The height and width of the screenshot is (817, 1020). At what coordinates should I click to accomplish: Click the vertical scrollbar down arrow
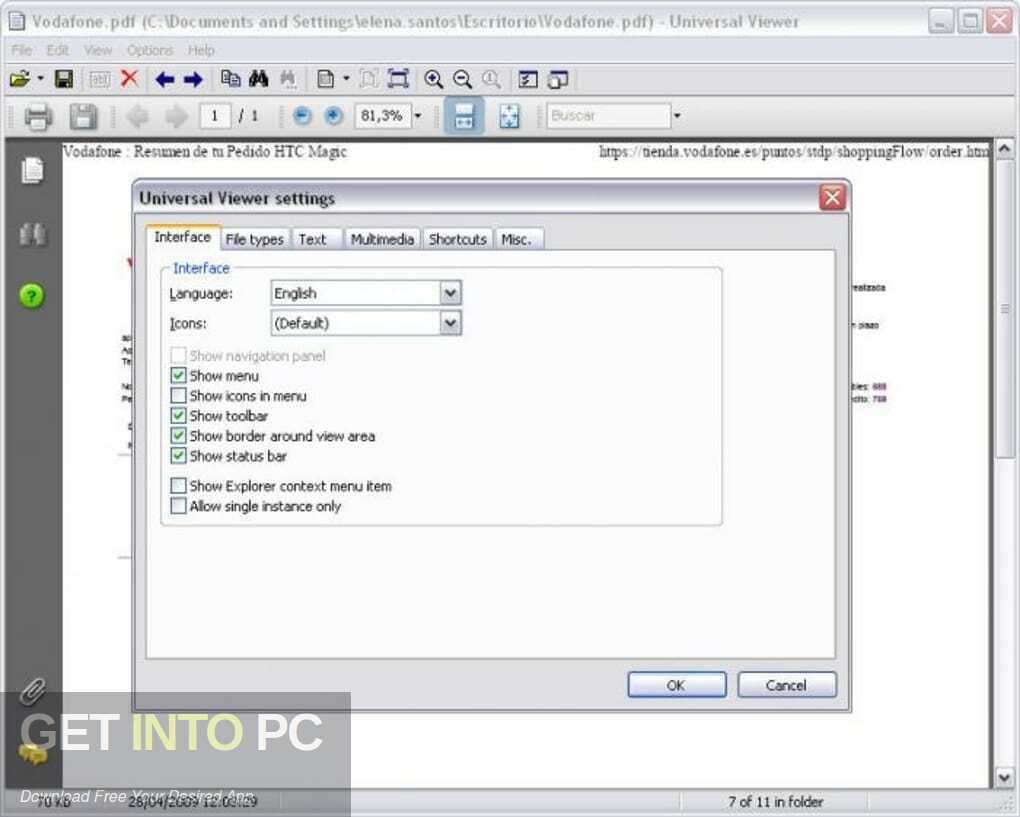(1004, 777)
